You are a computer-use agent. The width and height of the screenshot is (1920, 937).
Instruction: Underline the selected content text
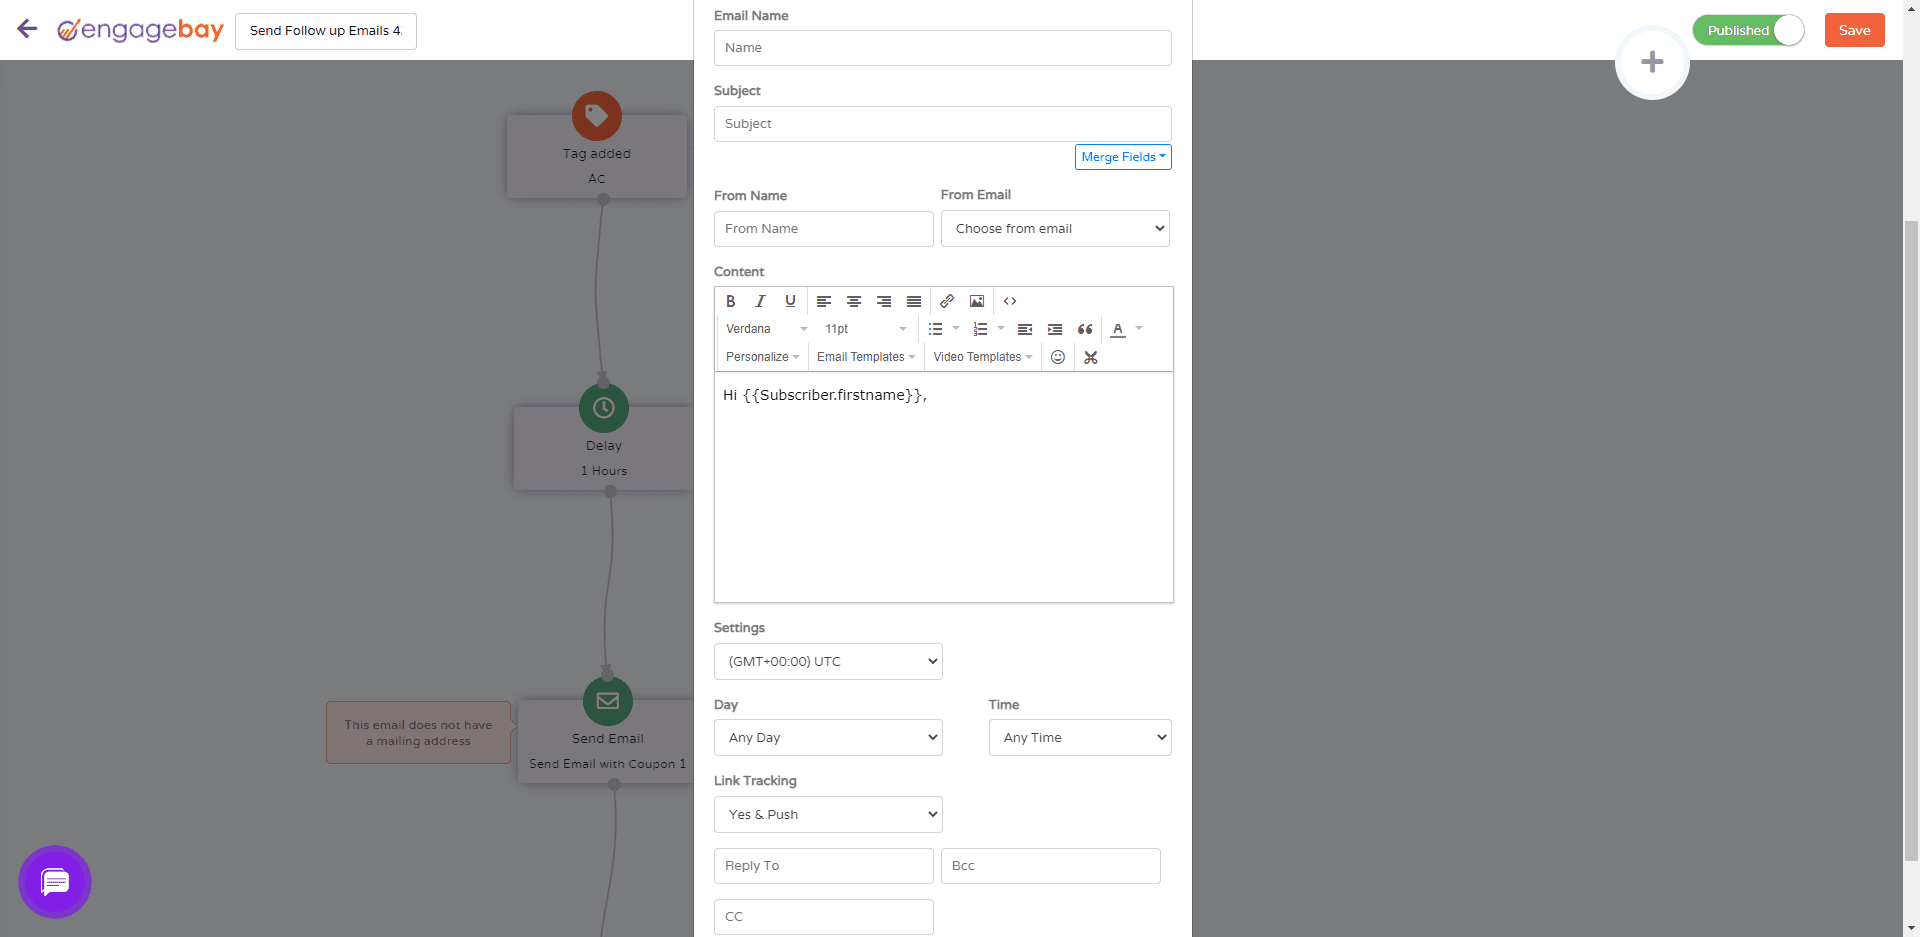coord(791,301)
